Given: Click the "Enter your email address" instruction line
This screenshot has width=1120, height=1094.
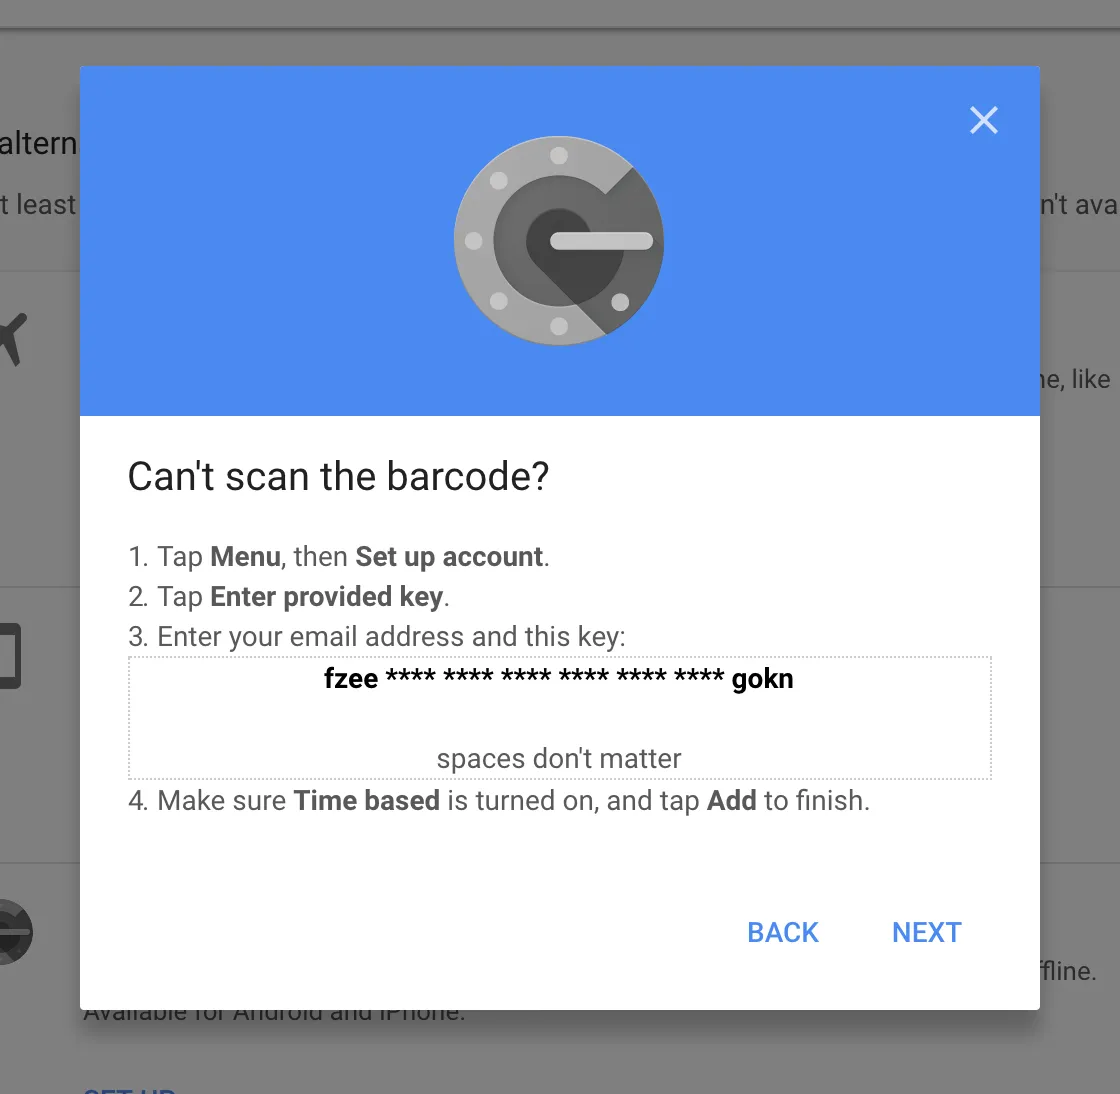Looking at the screenshot, I should pos(376,637).
